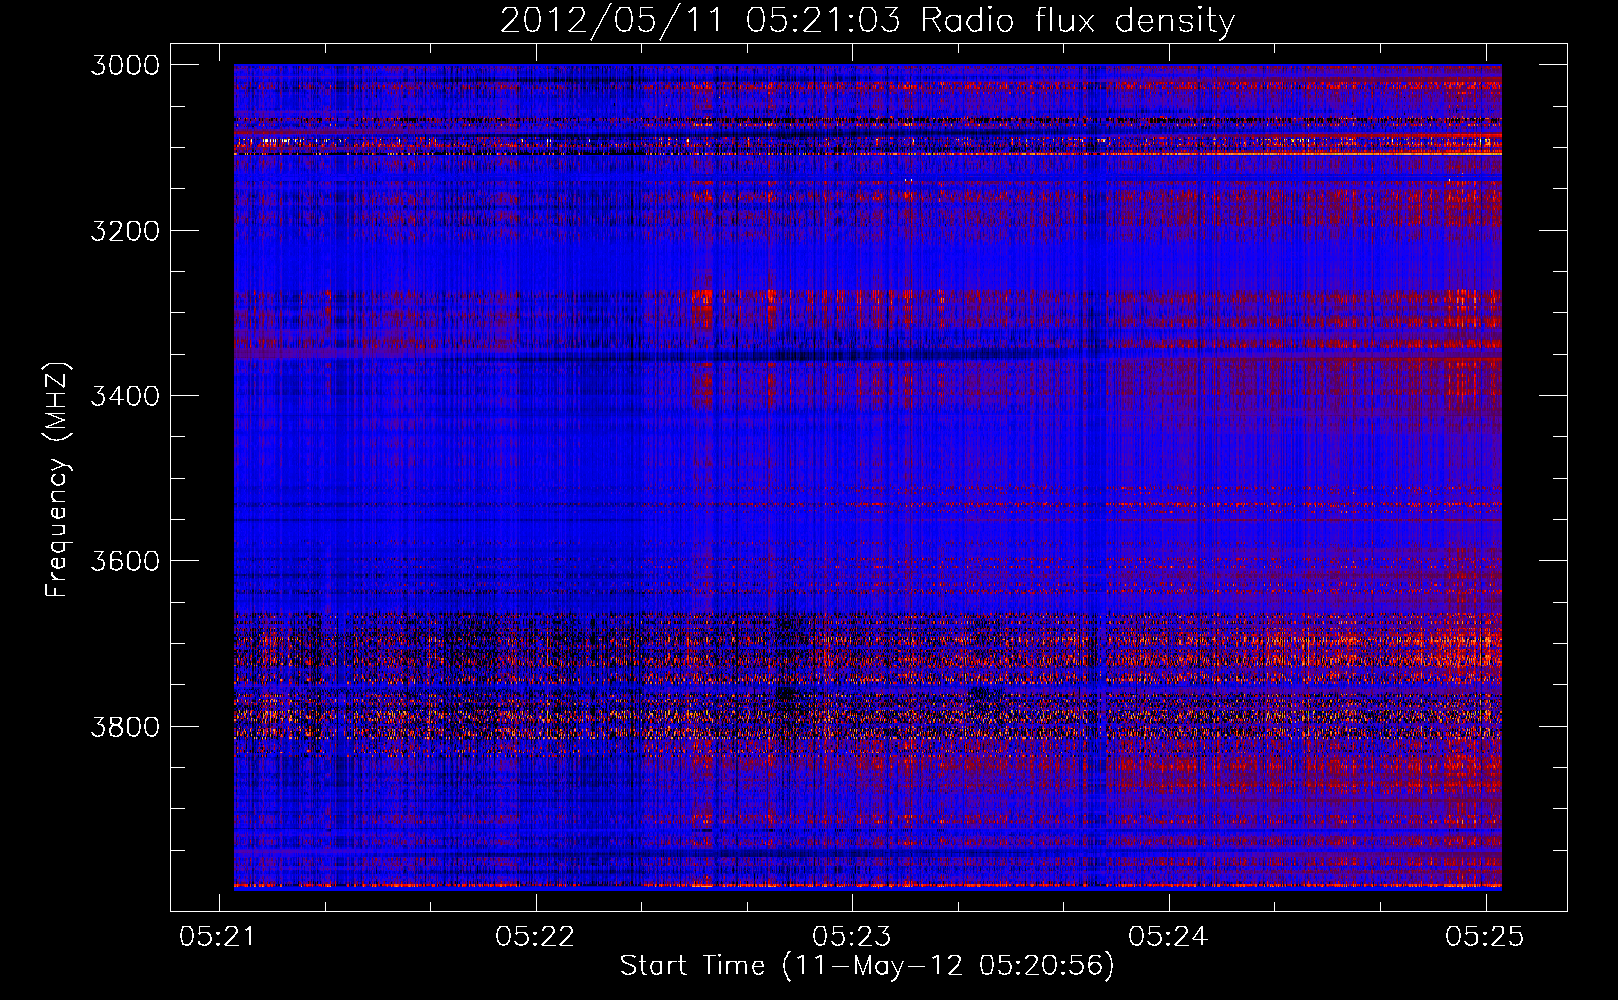Click the 3400 frequency axis label
Image resolution: width=1618 pixels, height=1000 pixels.
(x=125, y=396)
